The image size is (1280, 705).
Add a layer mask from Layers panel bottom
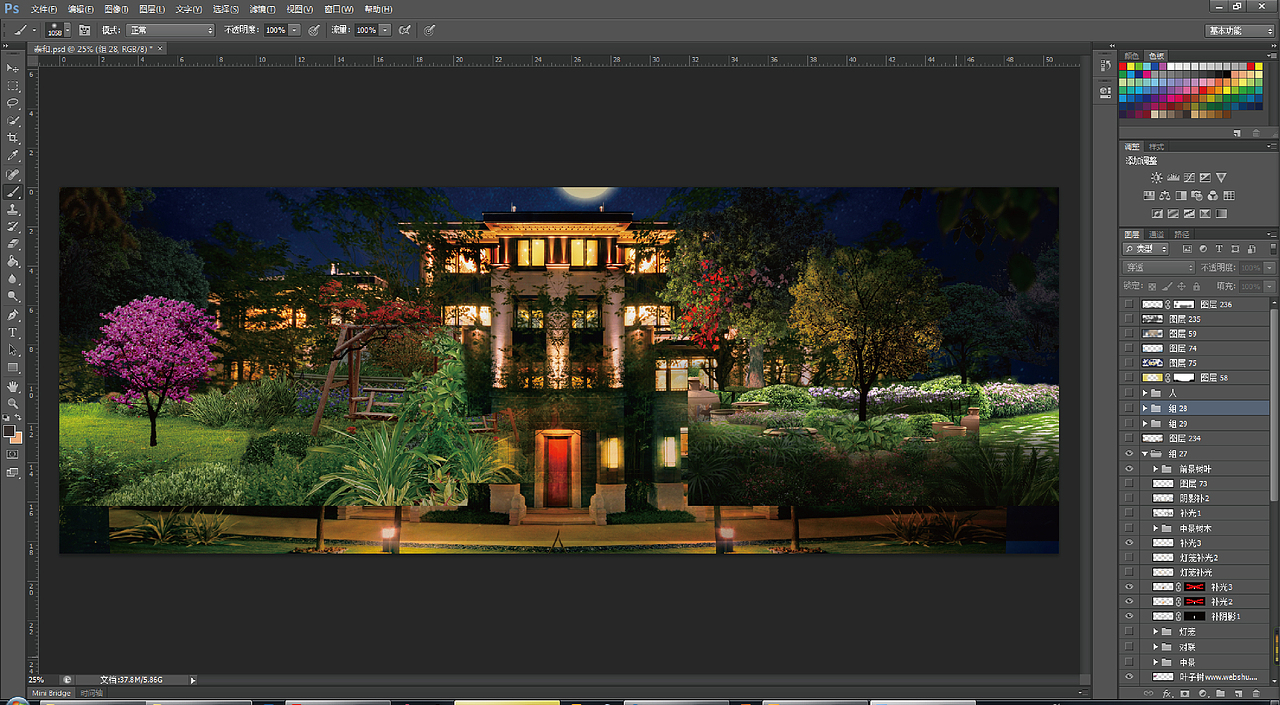click(1185, 693)
